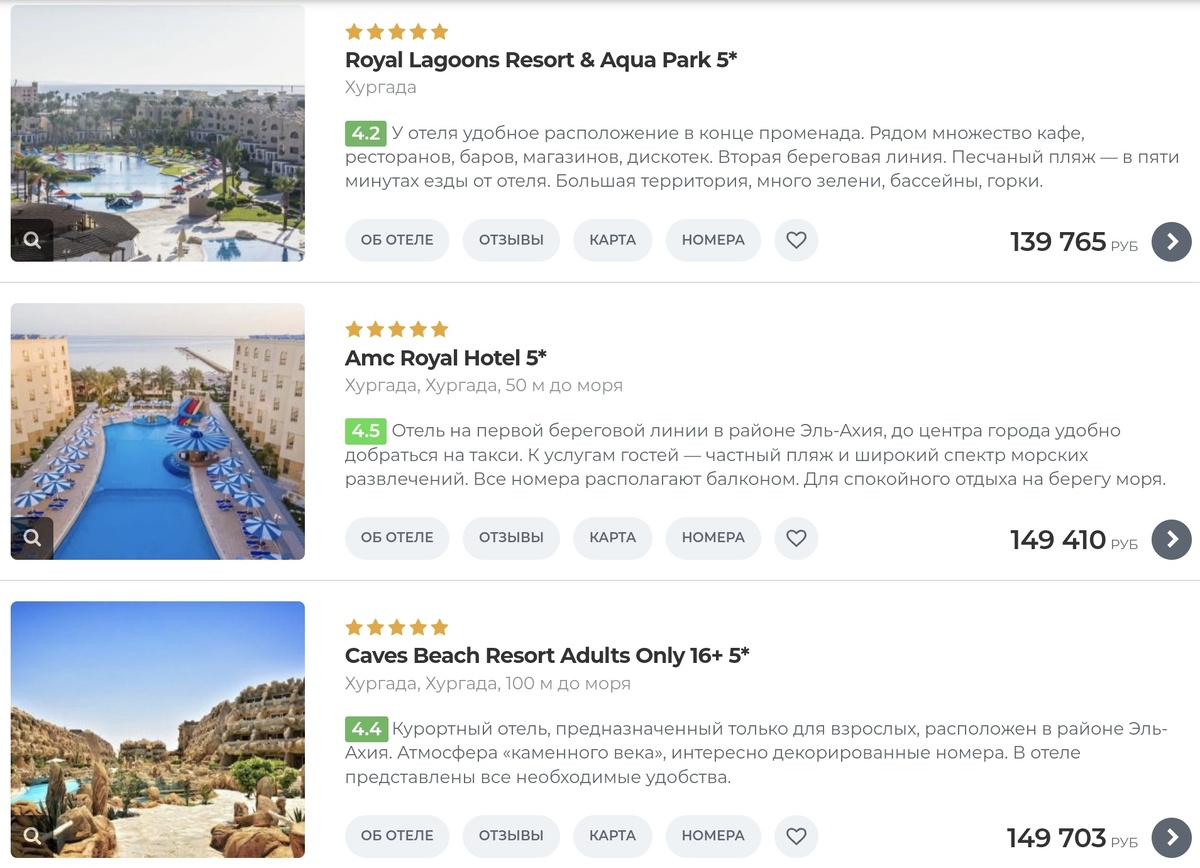Screen dimensions: 1200x868
Task: Favorite the Amc Royal Hotel with heart
Action: pos(796,538)
